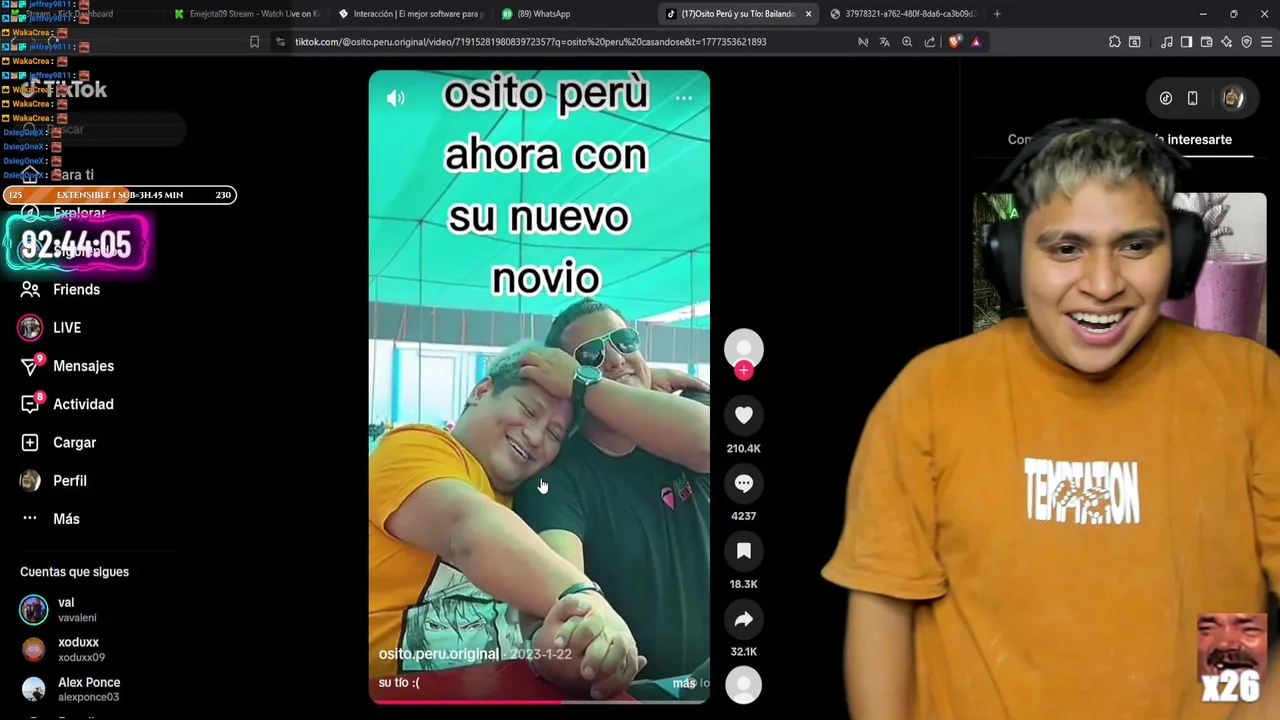Open the profile avatar at top right
Image resolution: width=1280 pixels, height=720 pixels.
(x=1233, y=98)
